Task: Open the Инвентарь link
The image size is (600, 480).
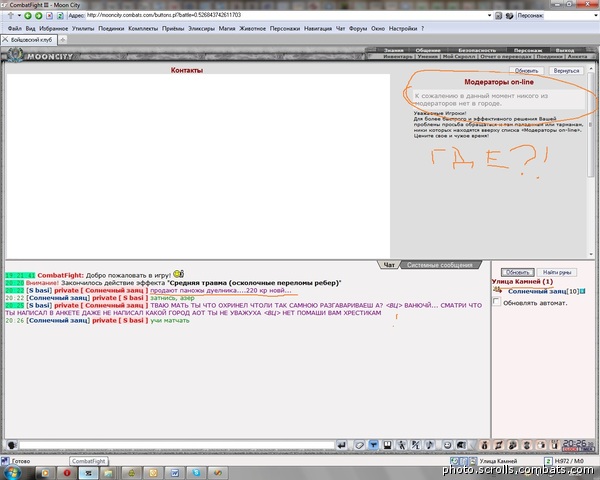Action: click(398, 56)
